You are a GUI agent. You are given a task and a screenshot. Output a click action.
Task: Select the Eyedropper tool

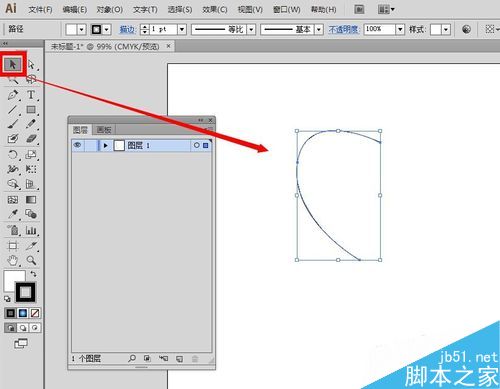click(13, 214)
